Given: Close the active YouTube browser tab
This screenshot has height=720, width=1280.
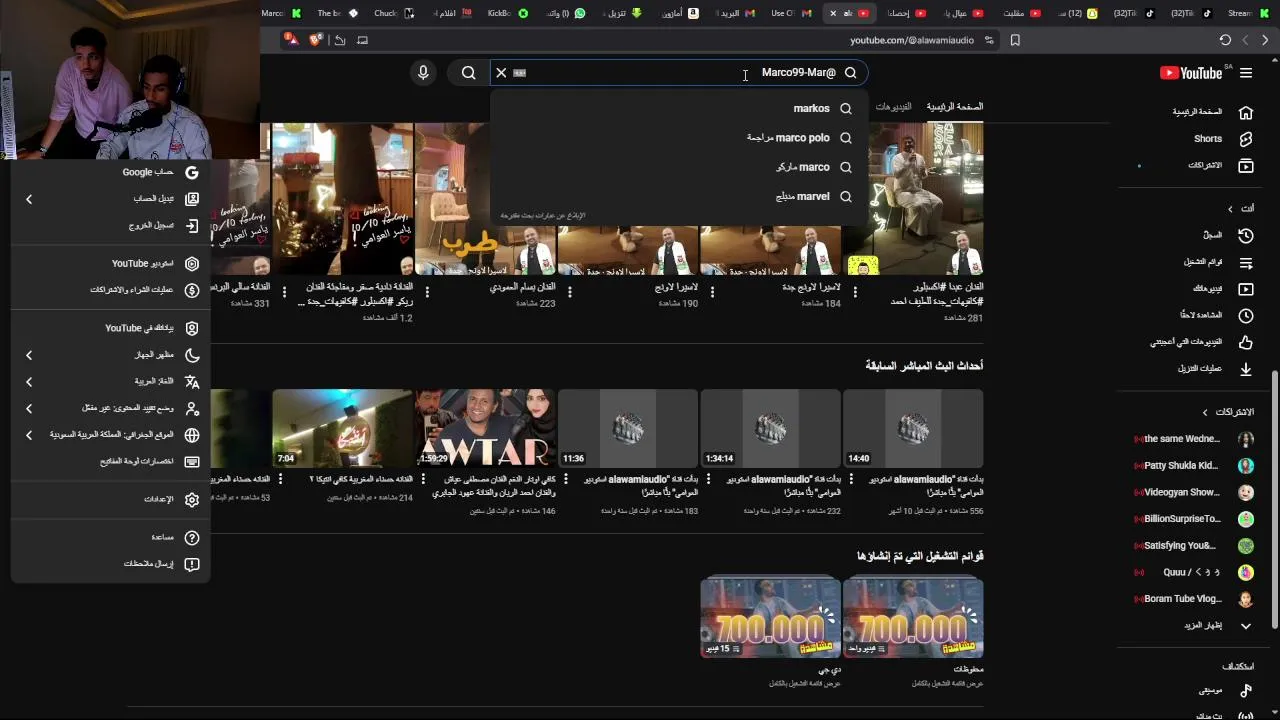Looking at the screenshot, I should pyautogui.click(x=833, y=13).
